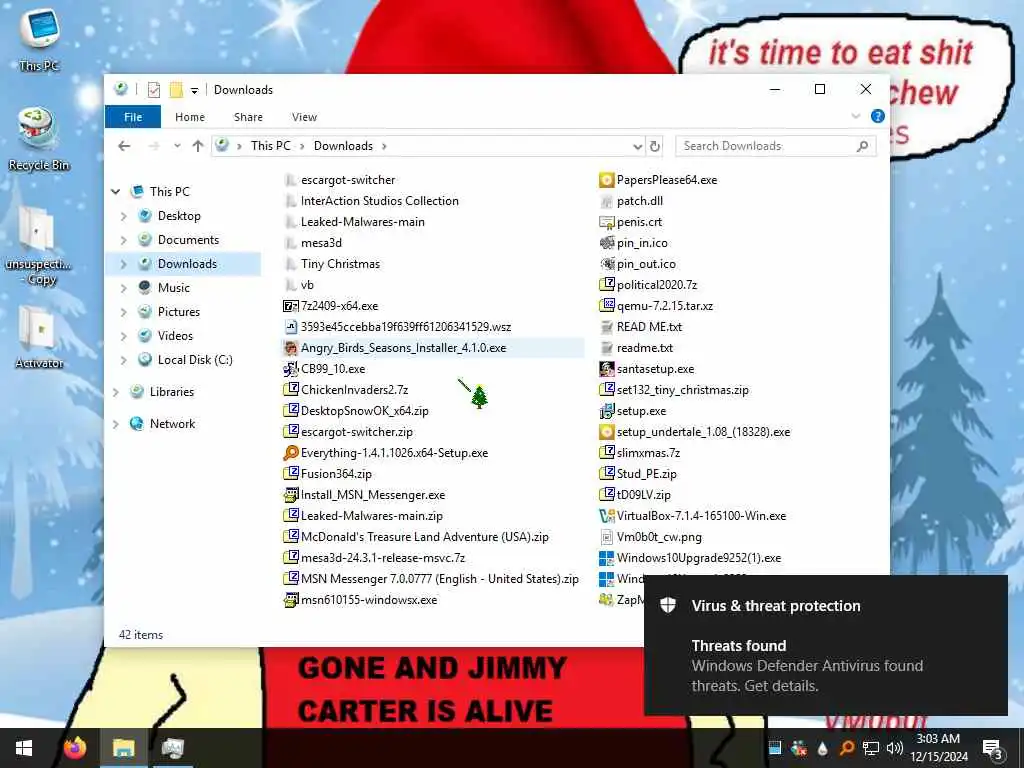Focus the Search Downloads field
1024x768 pixels.
point(775,146)
